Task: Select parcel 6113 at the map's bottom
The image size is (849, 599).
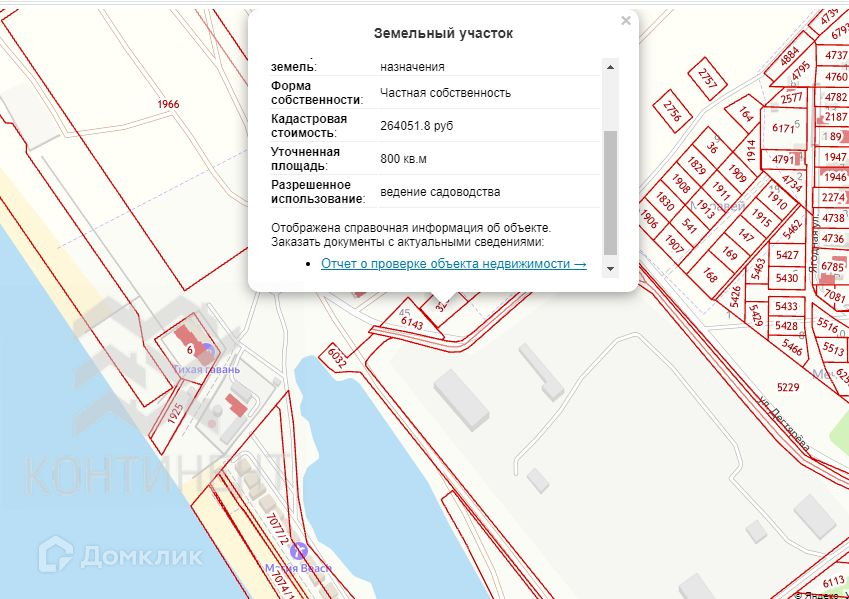Action: click(x=833, y=582)
